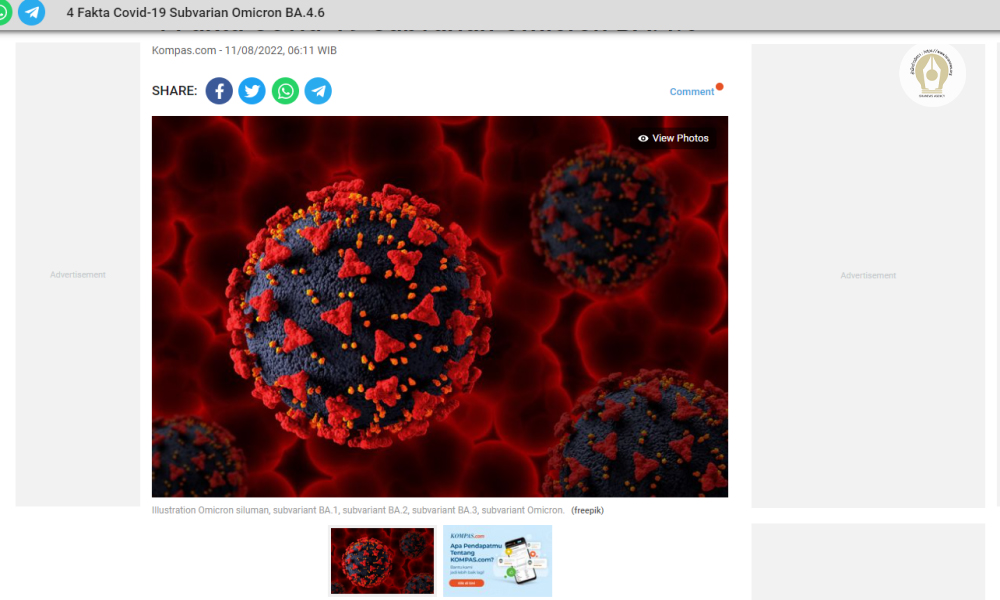The height and width of the screenshot is (600, 1000).
Task: Share article via Facebook icon
Action: [x=219, y=91]
